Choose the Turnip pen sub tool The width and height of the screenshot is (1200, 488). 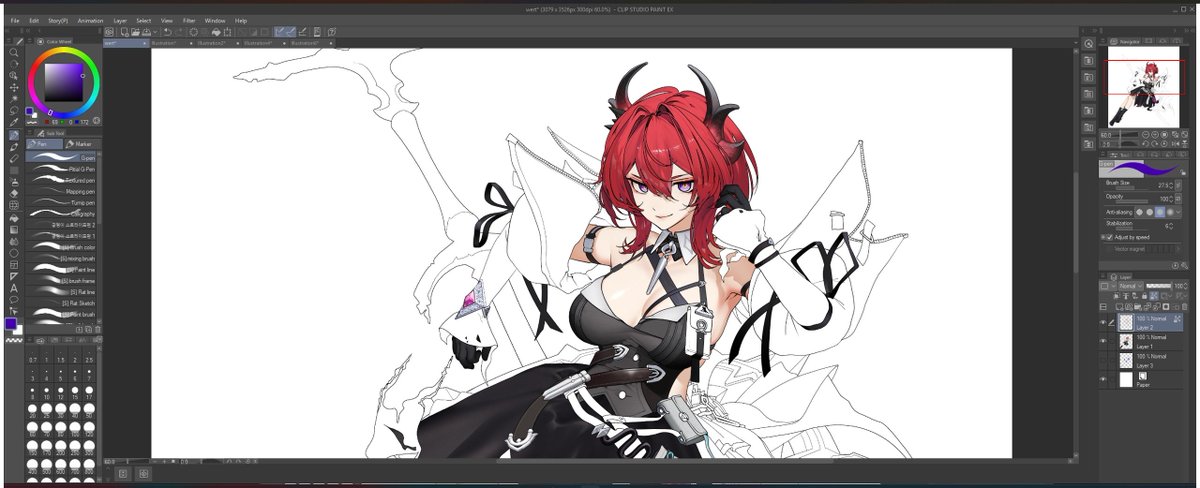point(61,202)
